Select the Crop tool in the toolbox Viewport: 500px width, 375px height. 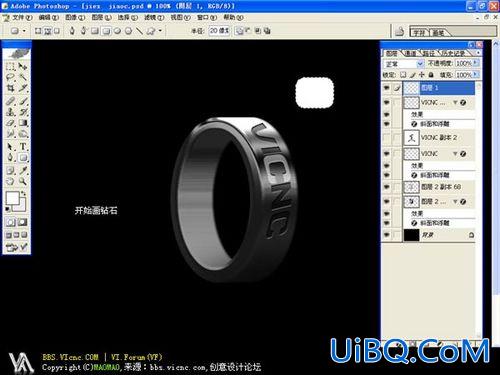point(10,88)
